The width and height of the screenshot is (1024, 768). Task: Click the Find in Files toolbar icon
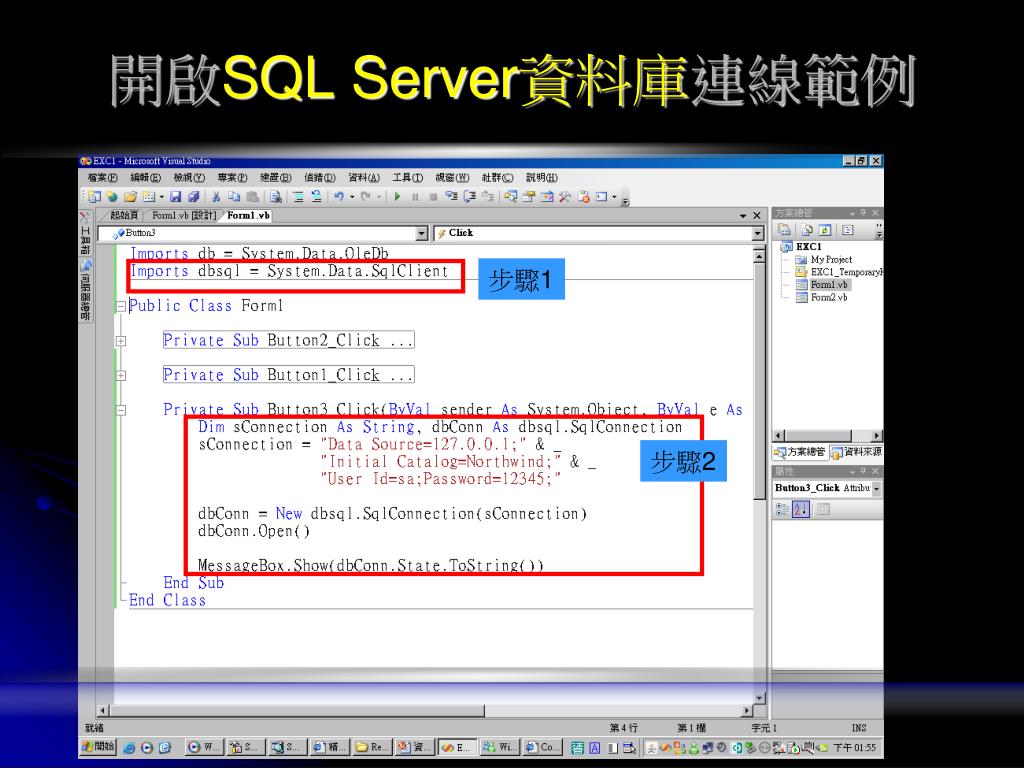click(276, 197)
